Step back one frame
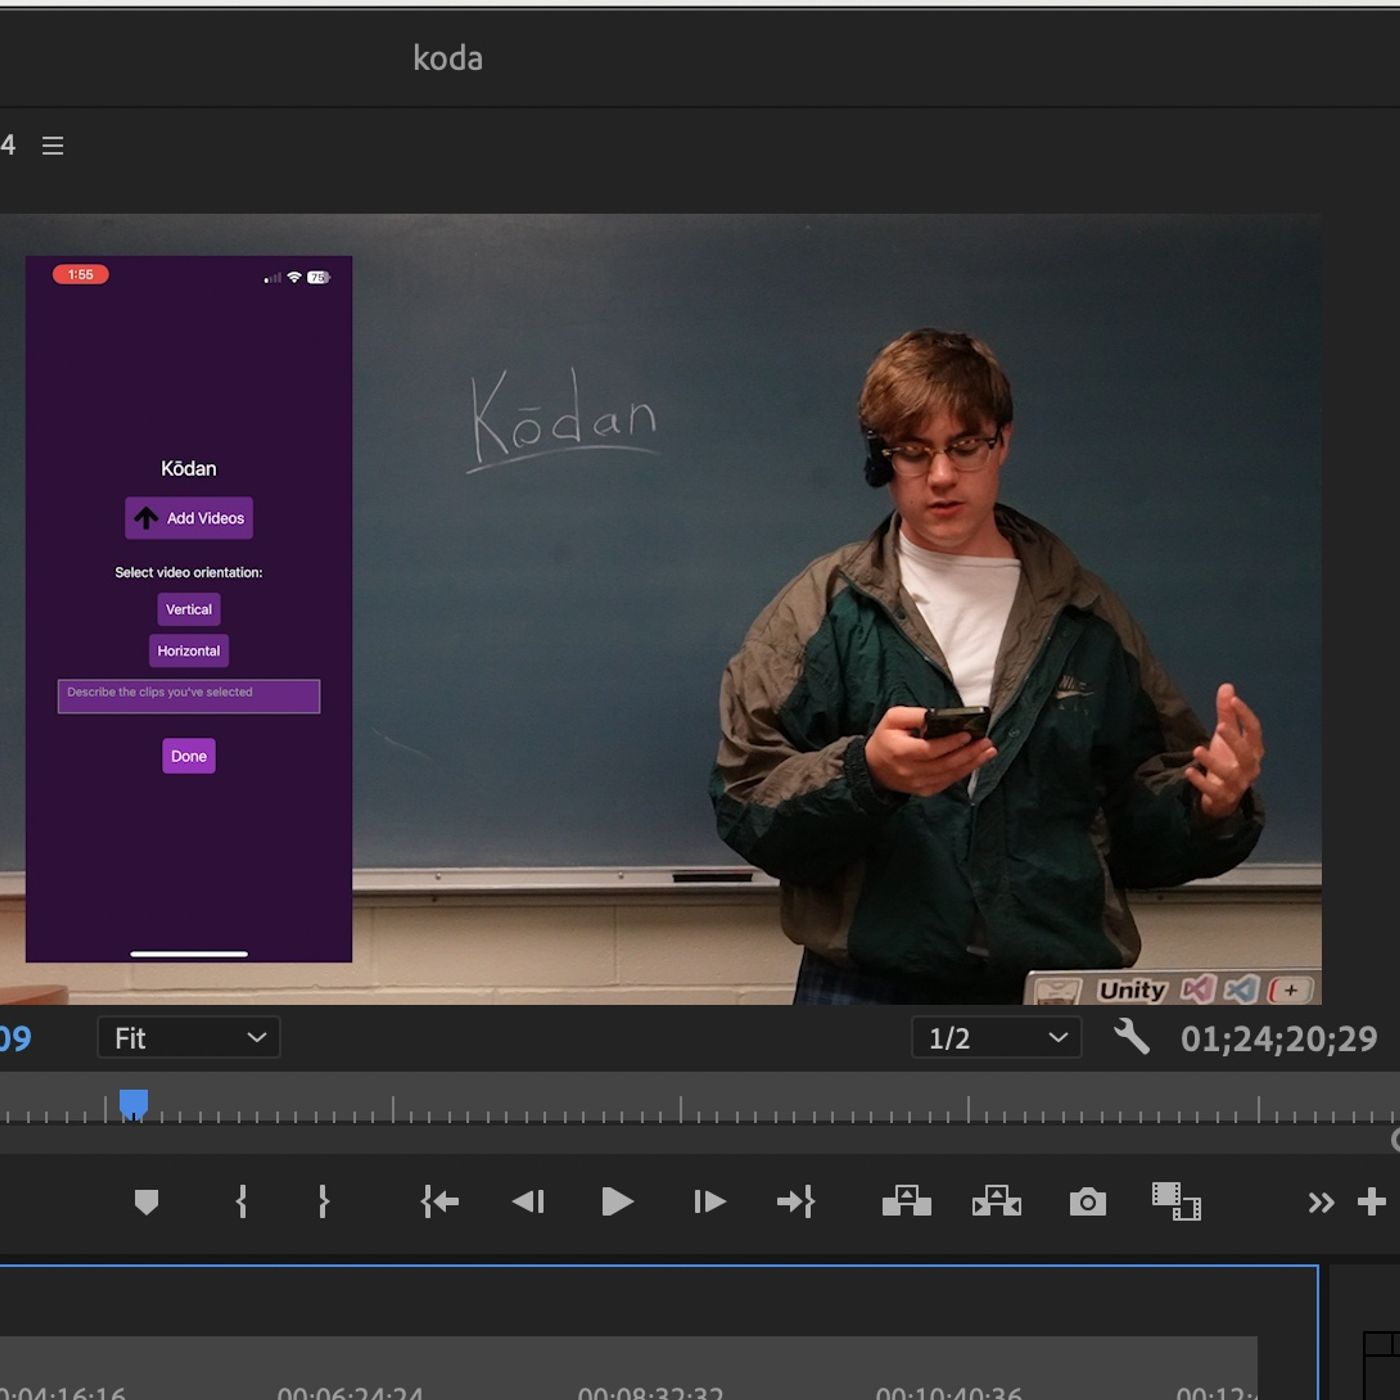This screenshot has width=1400, height=1400. [528, 1201]
